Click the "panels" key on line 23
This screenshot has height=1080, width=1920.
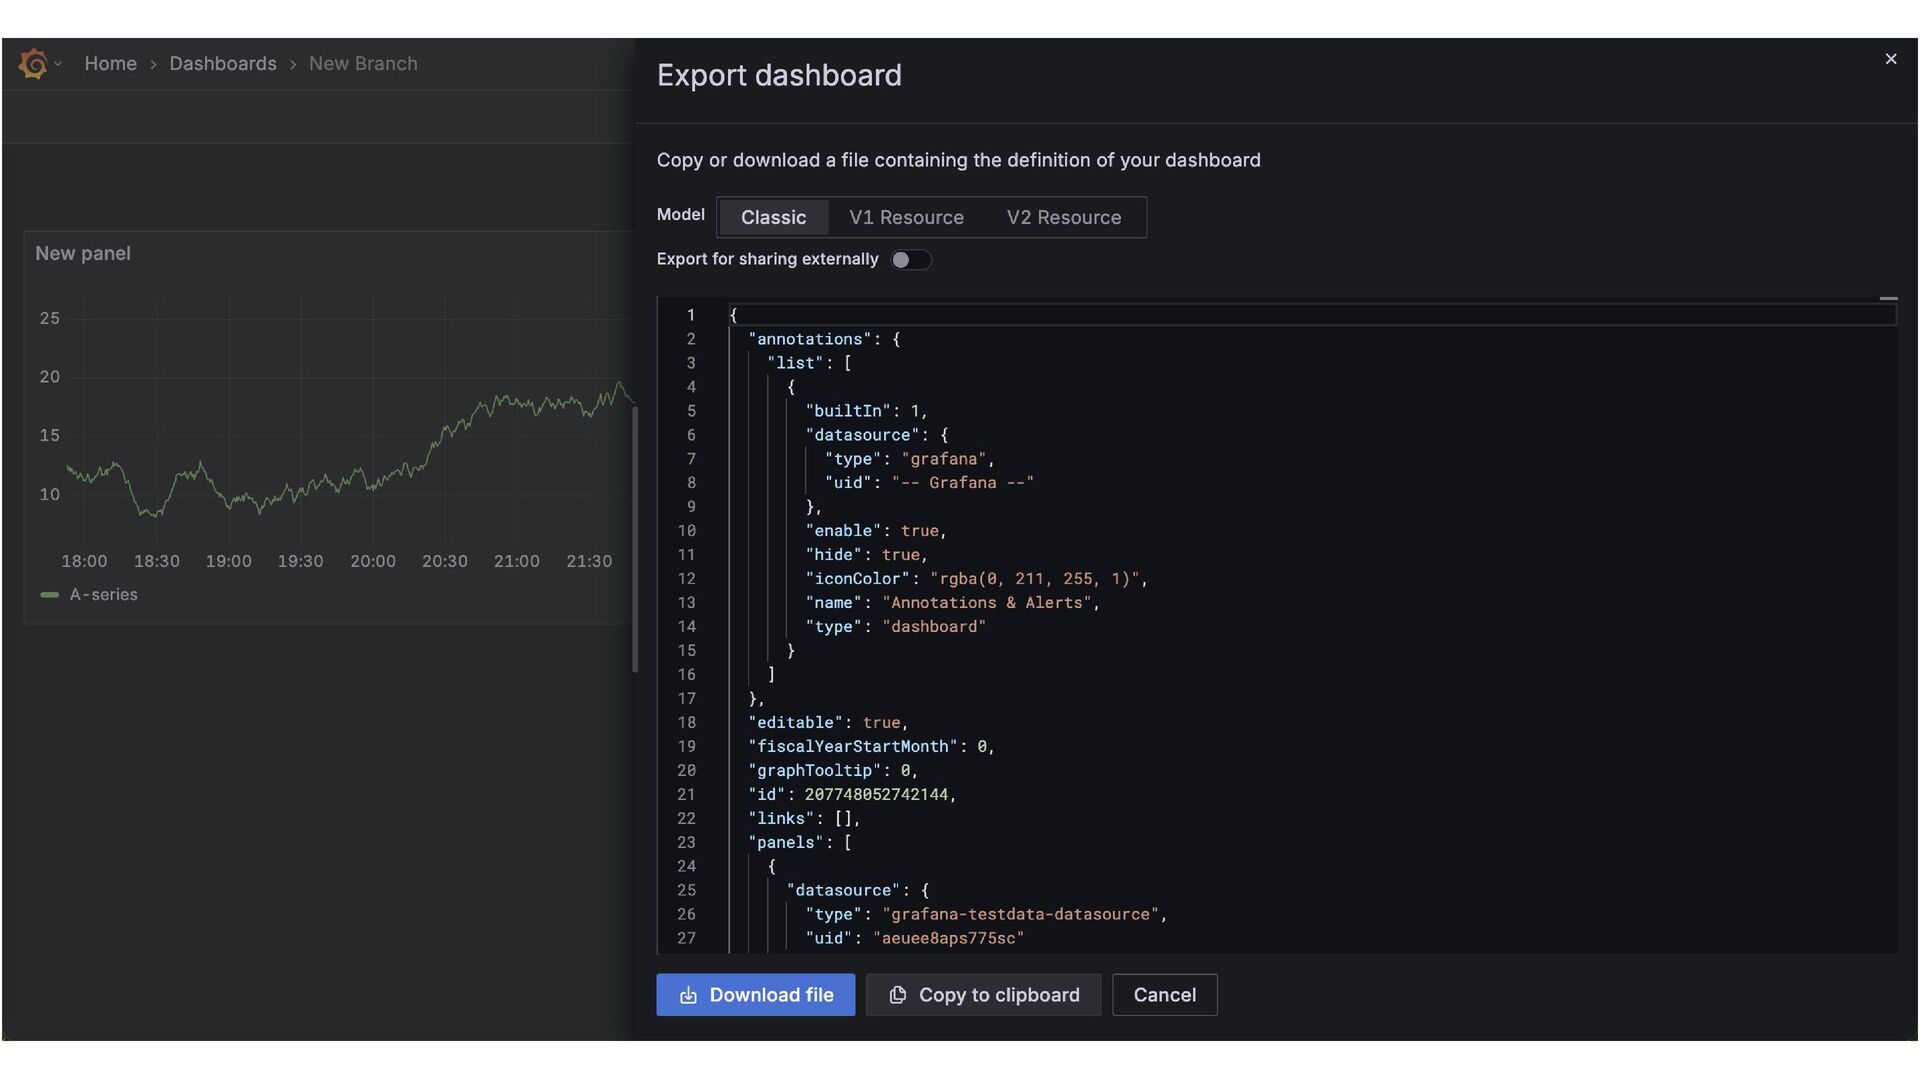pyautogui.click(x=786, y=843)
